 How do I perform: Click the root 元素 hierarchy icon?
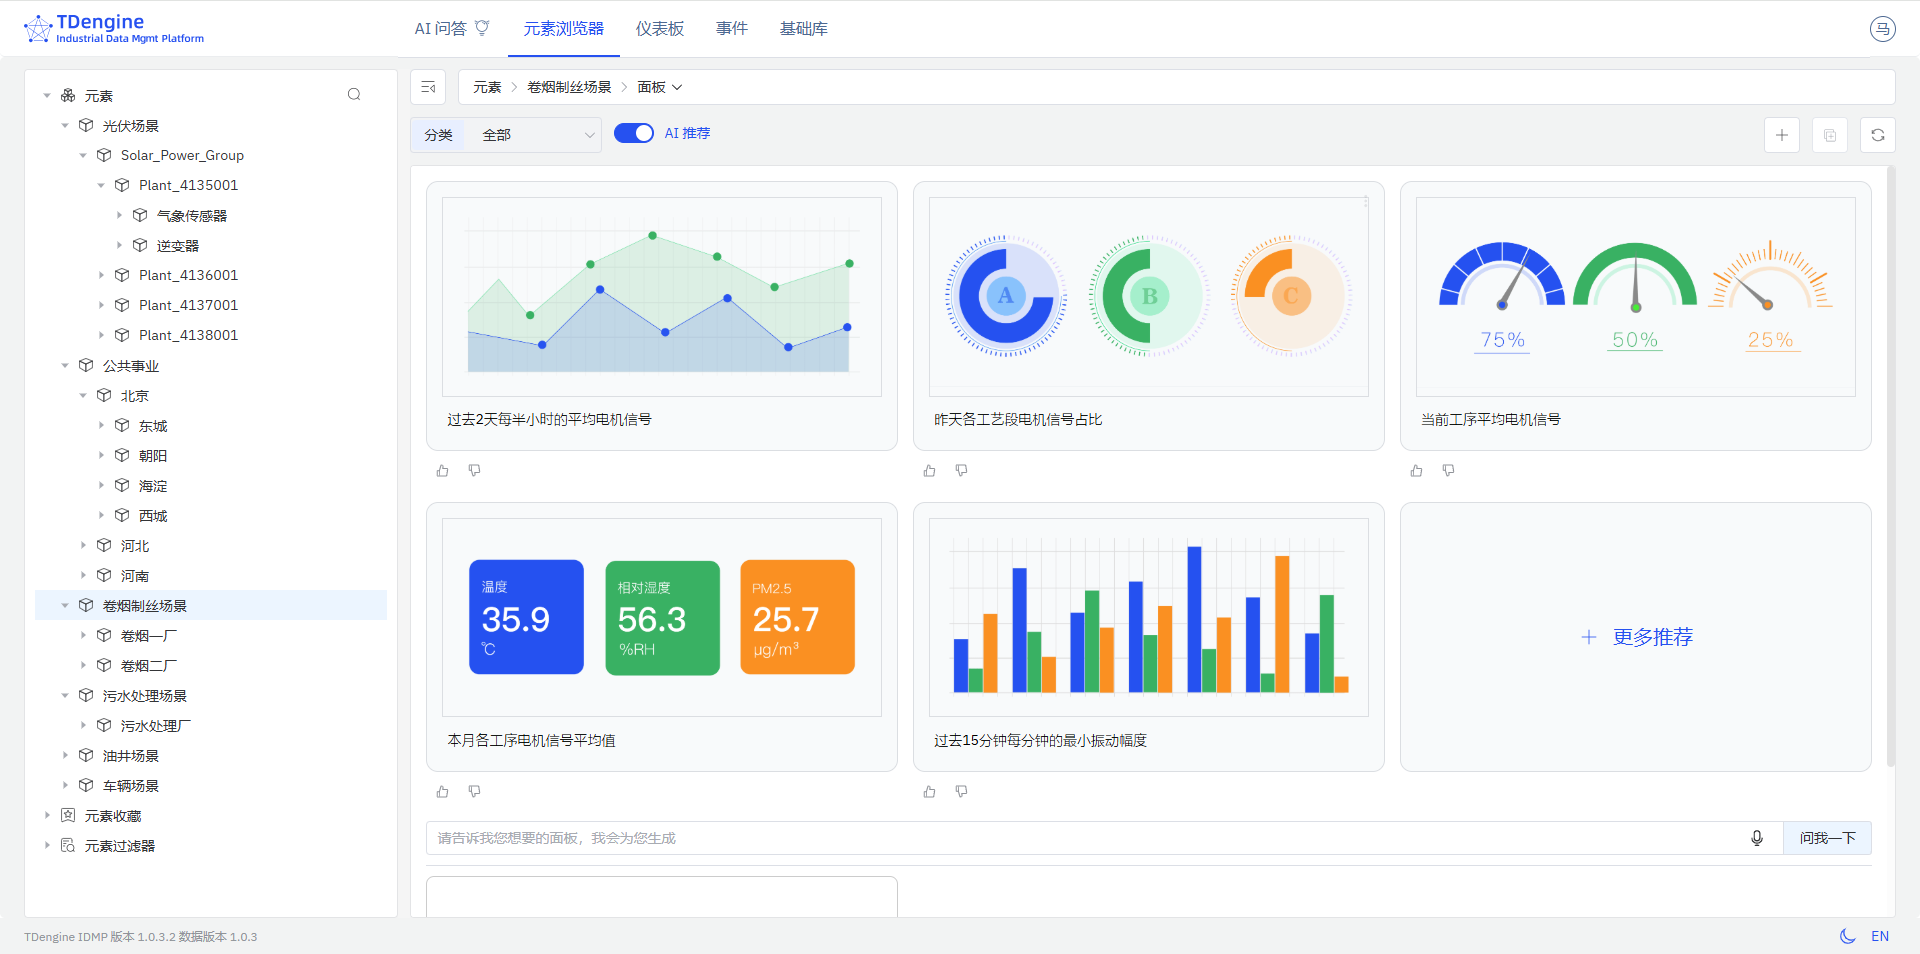tap(68, 95)
